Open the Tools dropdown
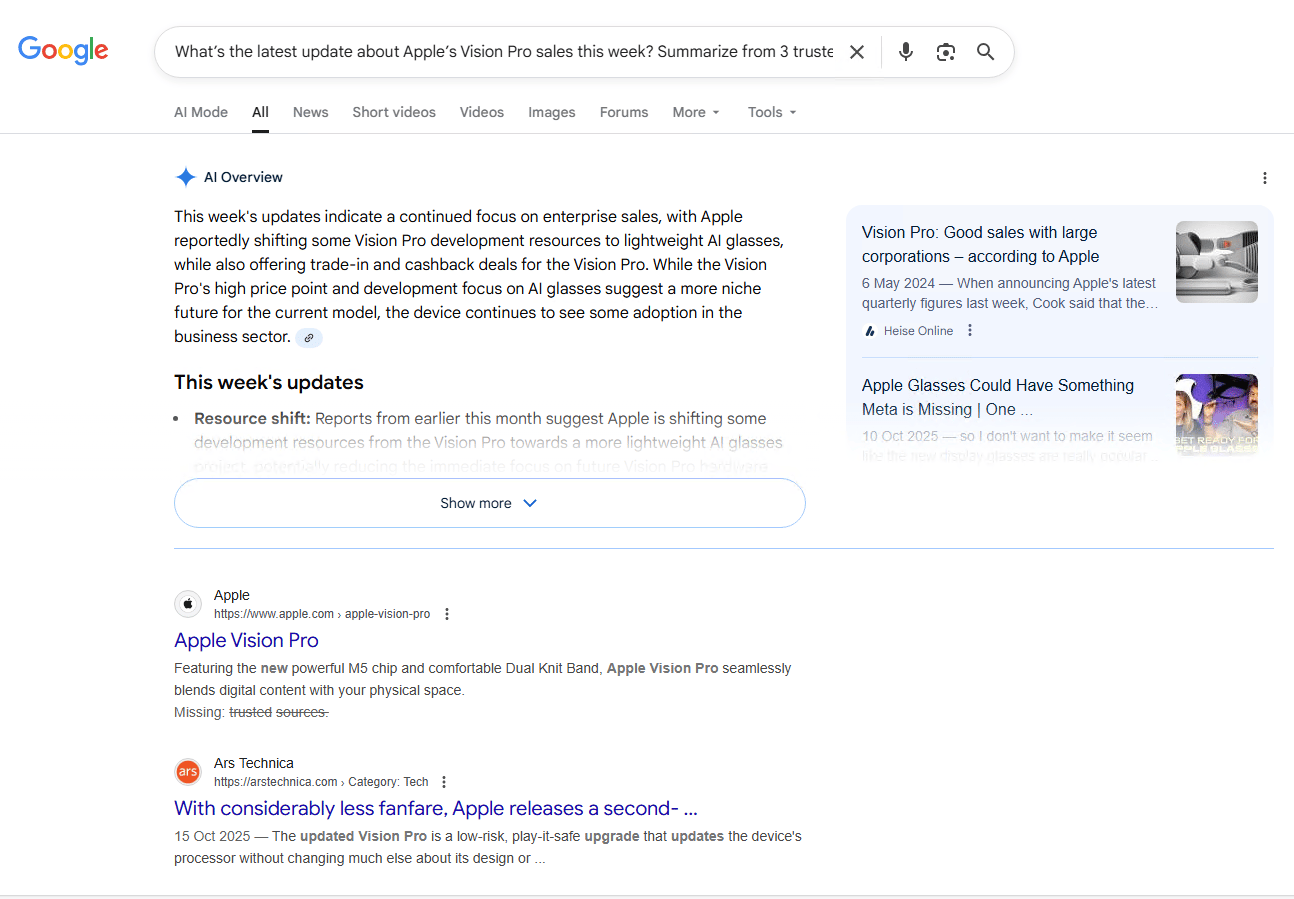The height and width of the screenshot is (899, 1294). 772,112
